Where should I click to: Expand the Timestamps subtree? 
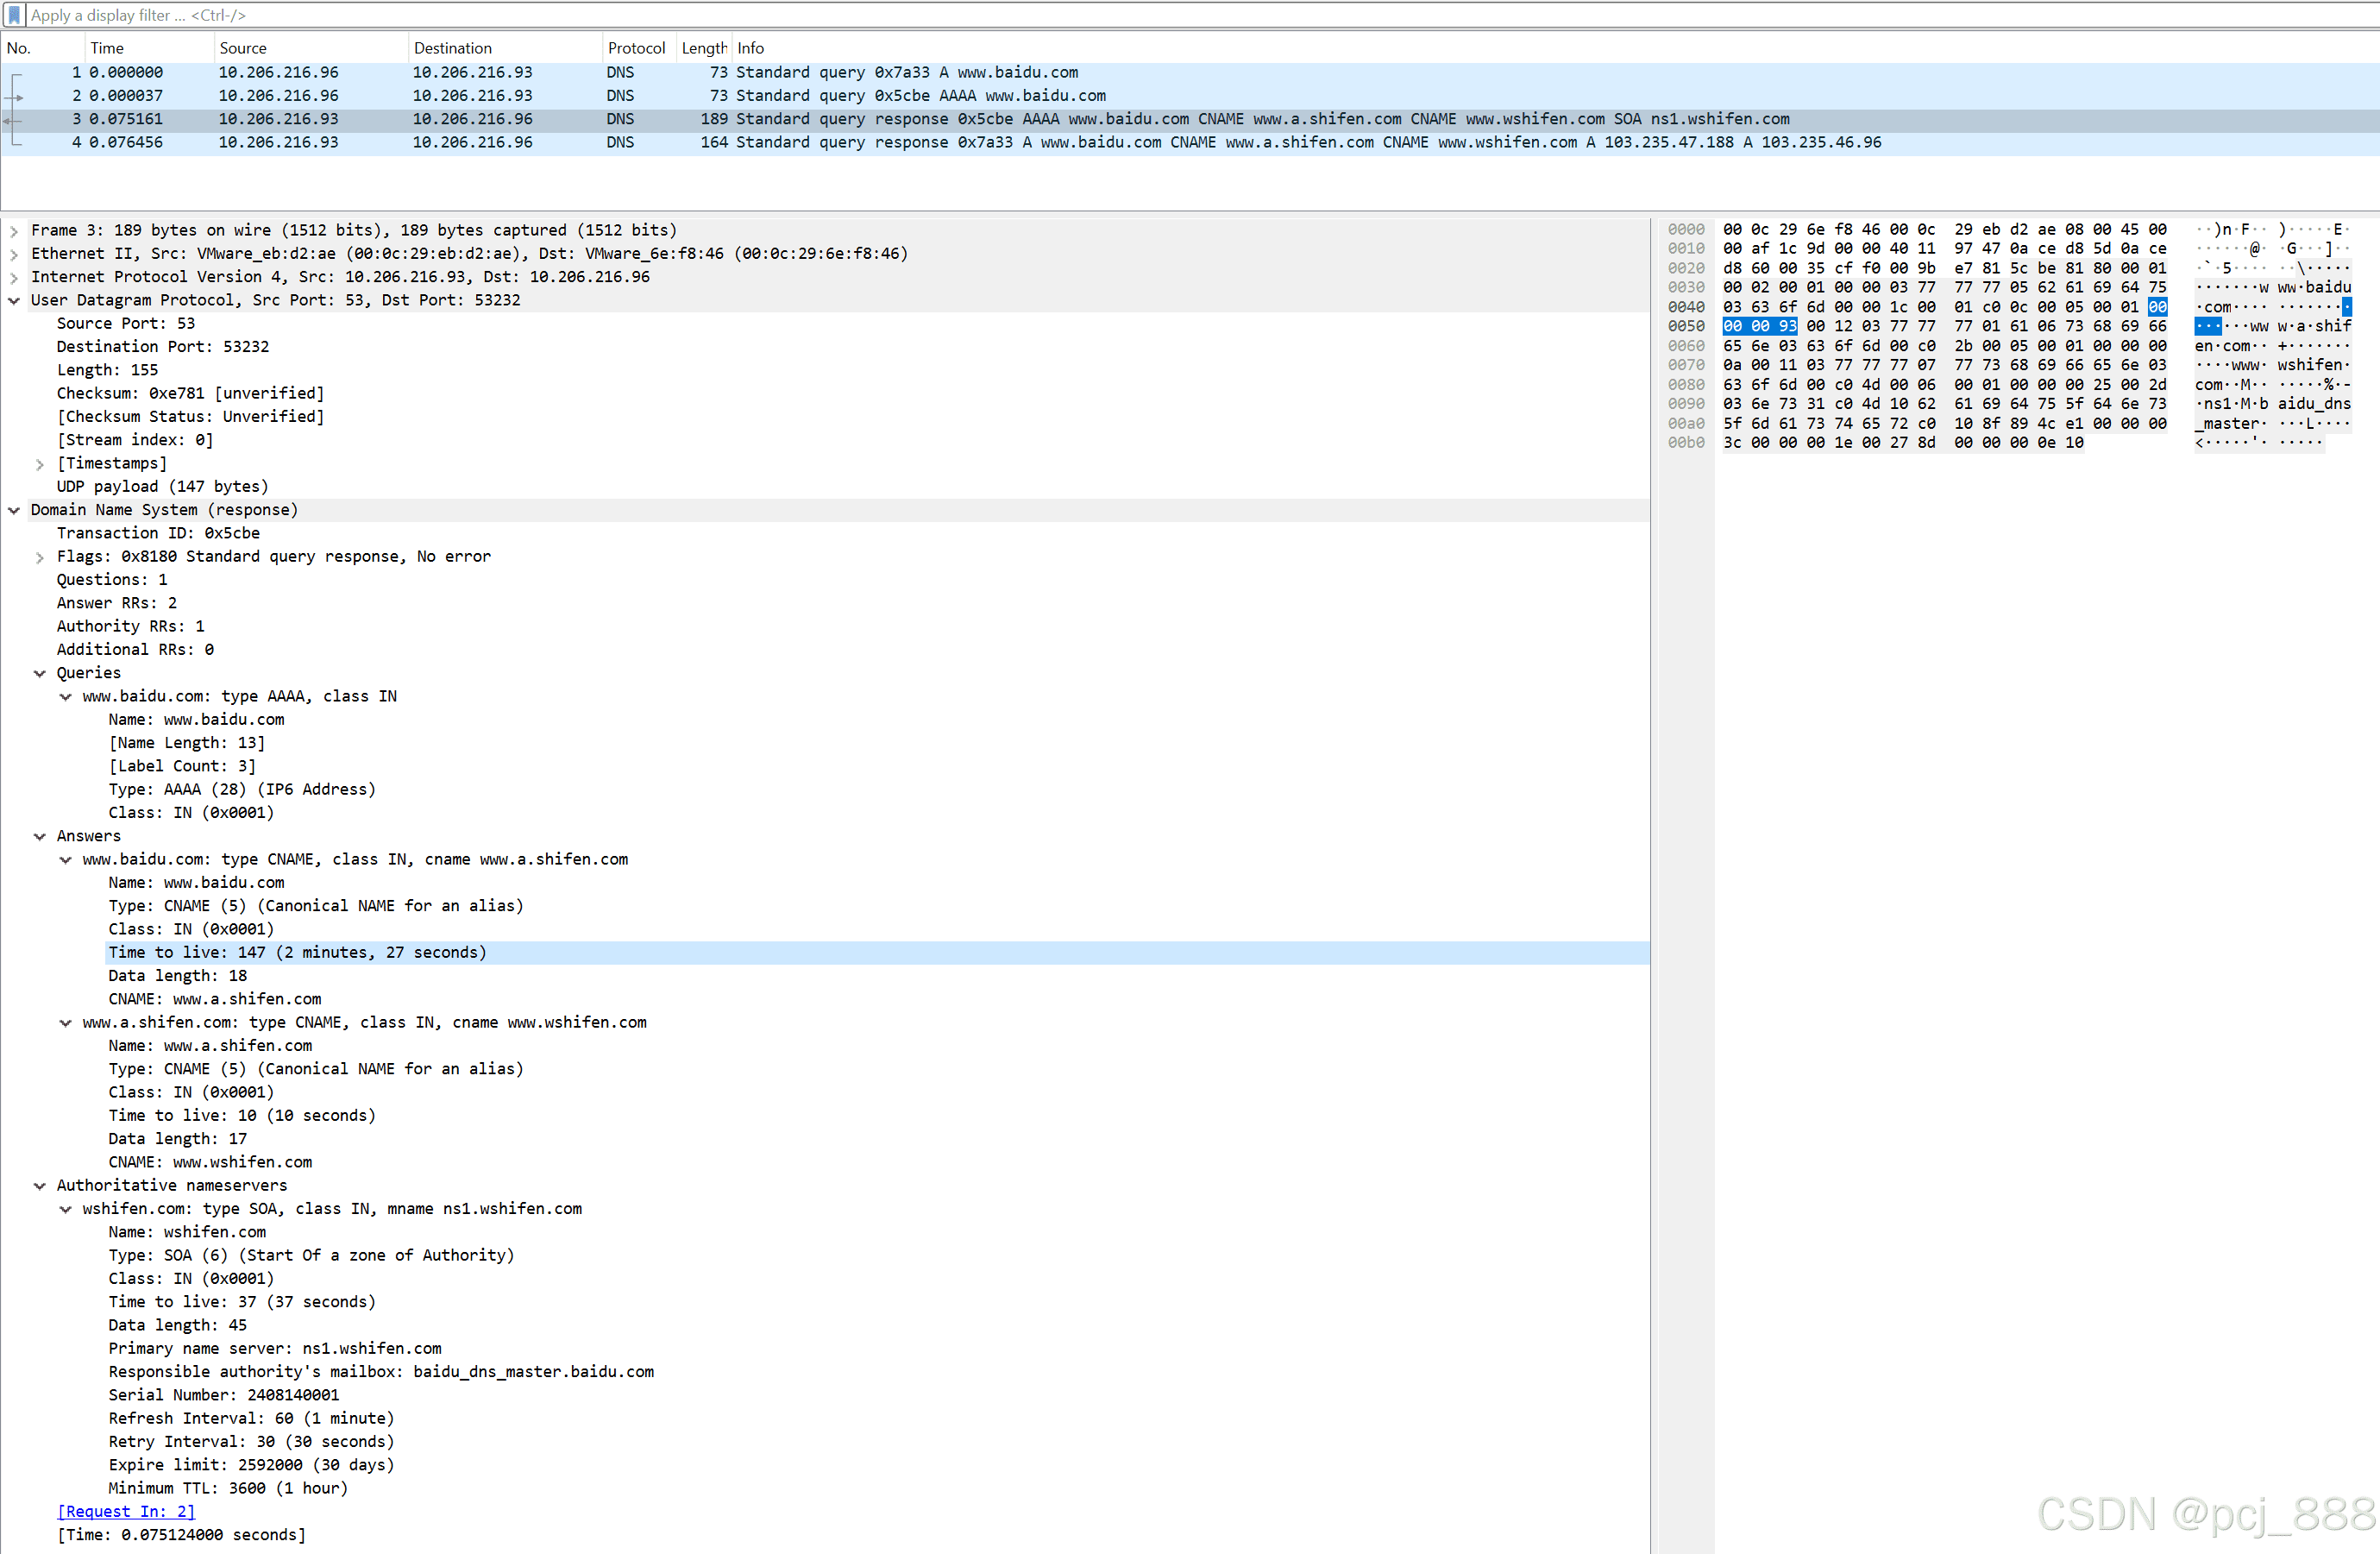[40, 464]
